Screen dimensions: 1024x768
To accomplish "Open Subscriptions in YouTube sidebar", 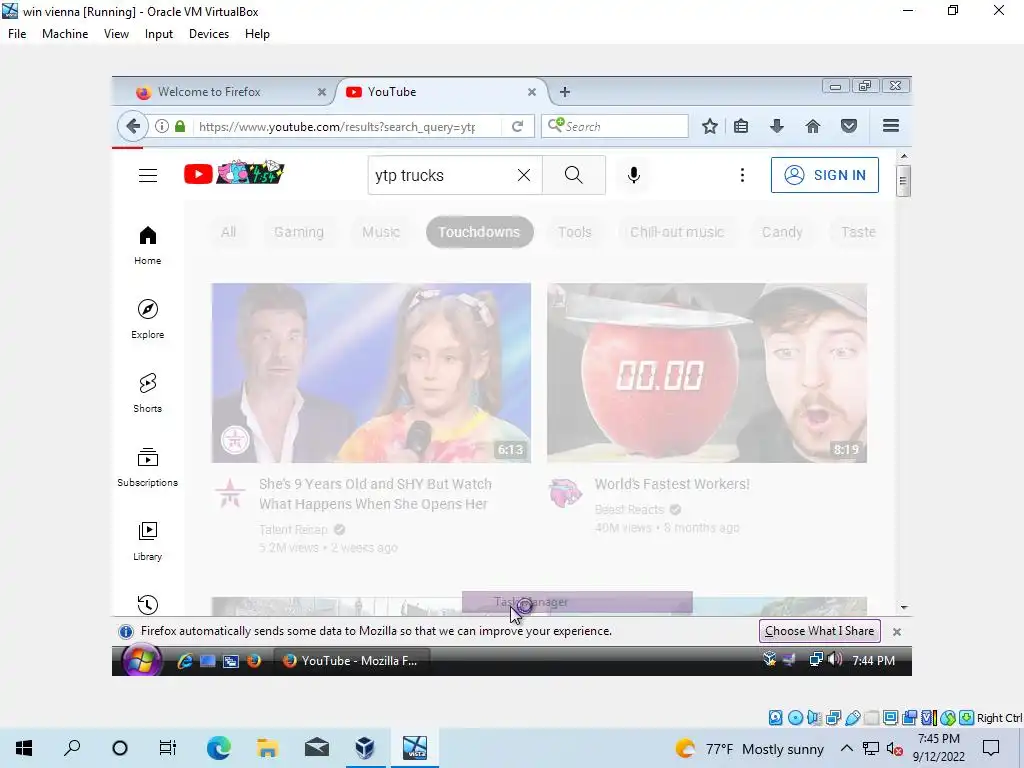I will (x=148, y=468).
